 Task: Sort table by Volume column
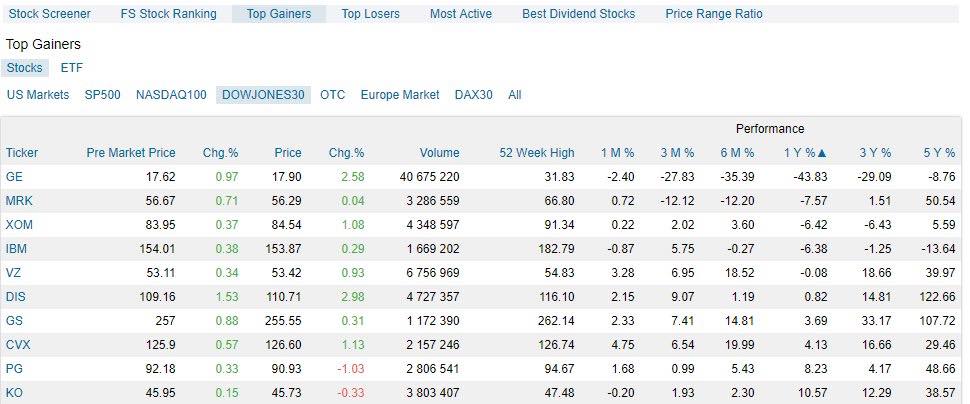(x=439, y=153)
